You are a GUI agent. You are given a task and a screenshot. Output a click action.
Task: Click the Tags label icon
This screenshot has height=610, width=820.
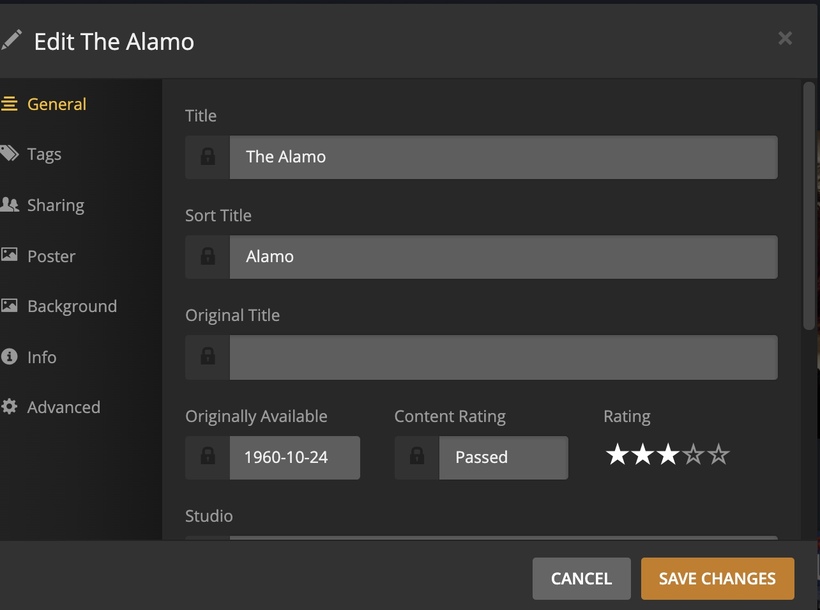click(x=10, y=154)
